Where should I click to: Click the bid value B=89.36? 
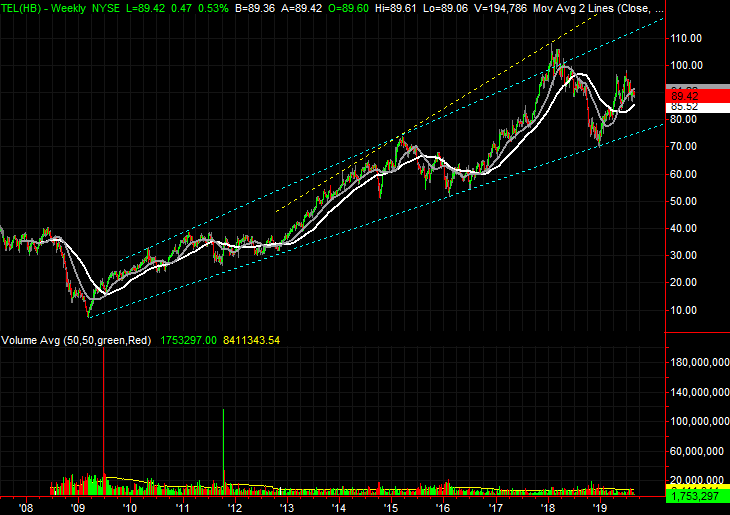[x=255, y=8]
